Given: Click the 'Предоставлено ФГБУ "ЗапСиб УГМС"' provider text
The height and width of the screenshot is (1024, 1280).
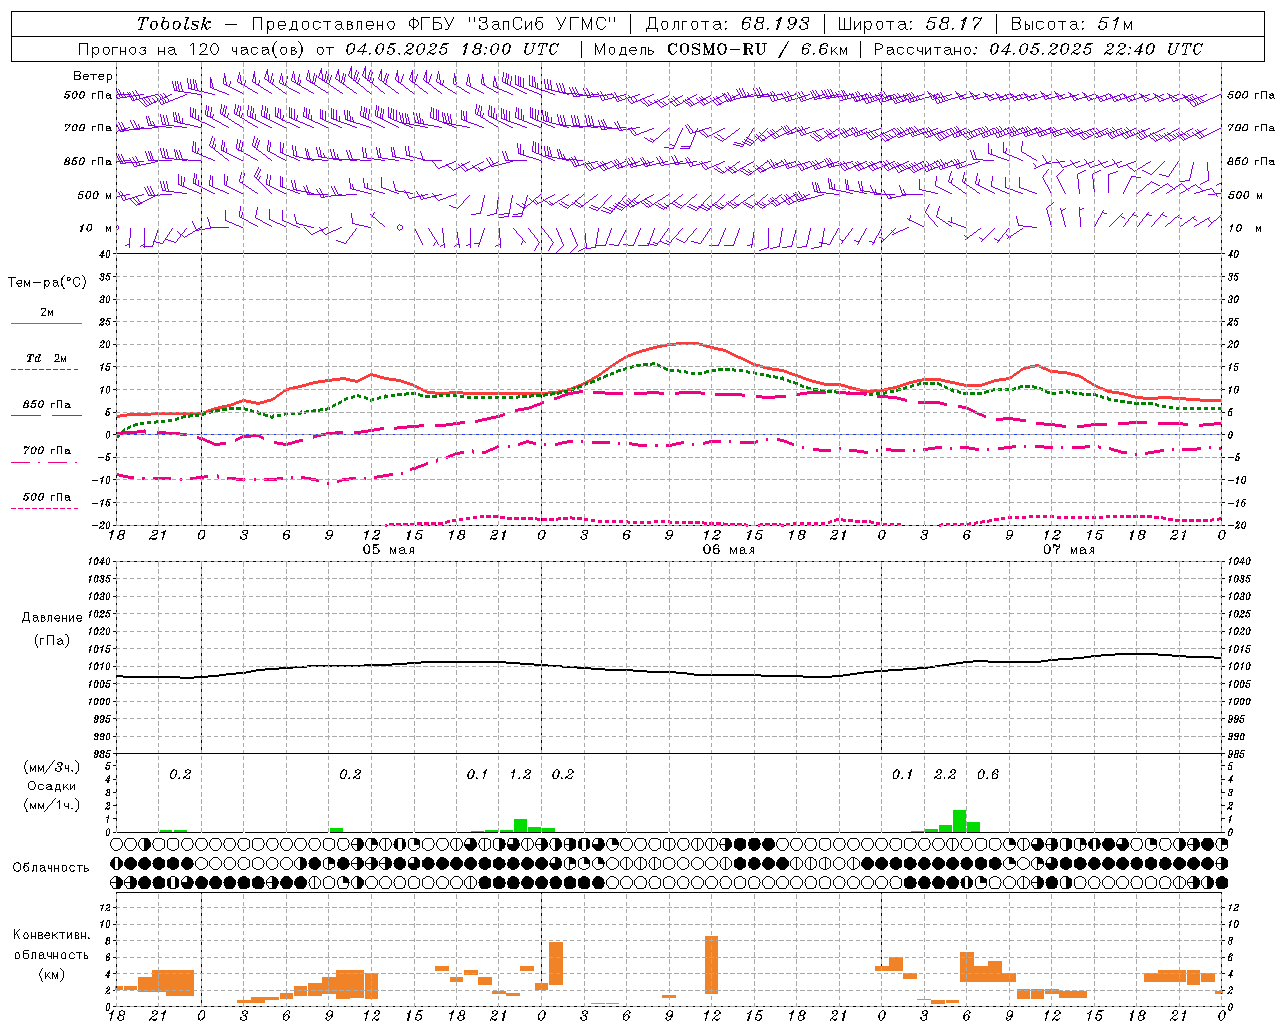Looking at the screenshot, I should pyautogui.click(x=434, y=24).
